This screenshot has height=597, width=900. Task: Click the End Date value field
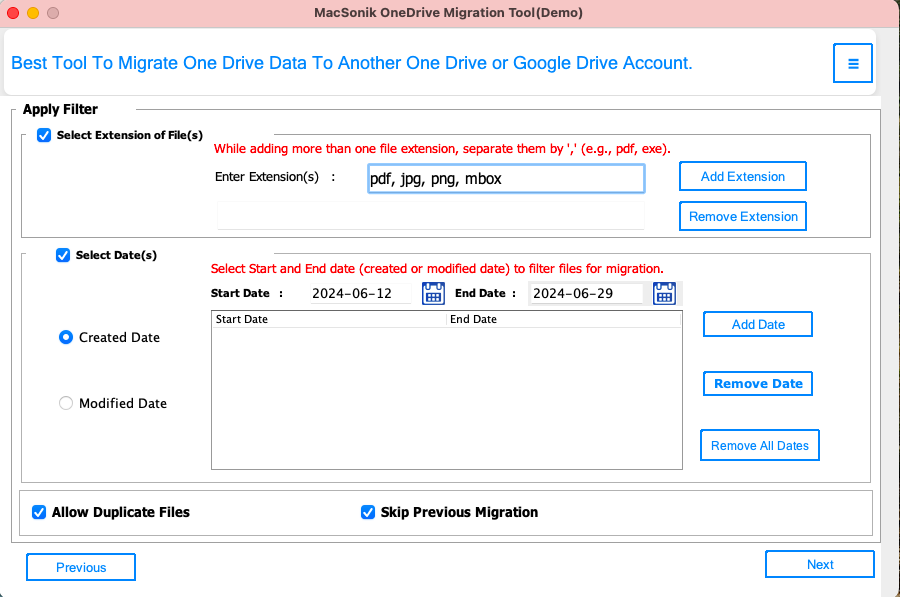[586, 293]
